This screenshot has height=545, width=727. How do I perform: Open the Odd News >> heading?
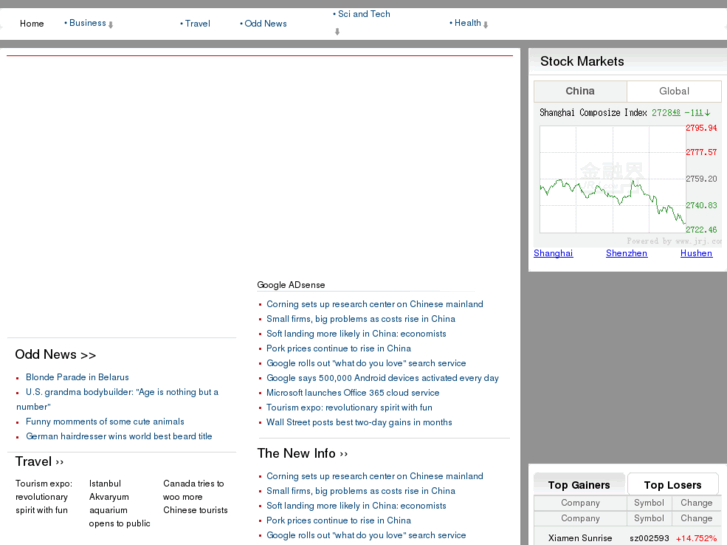(56, 355)
